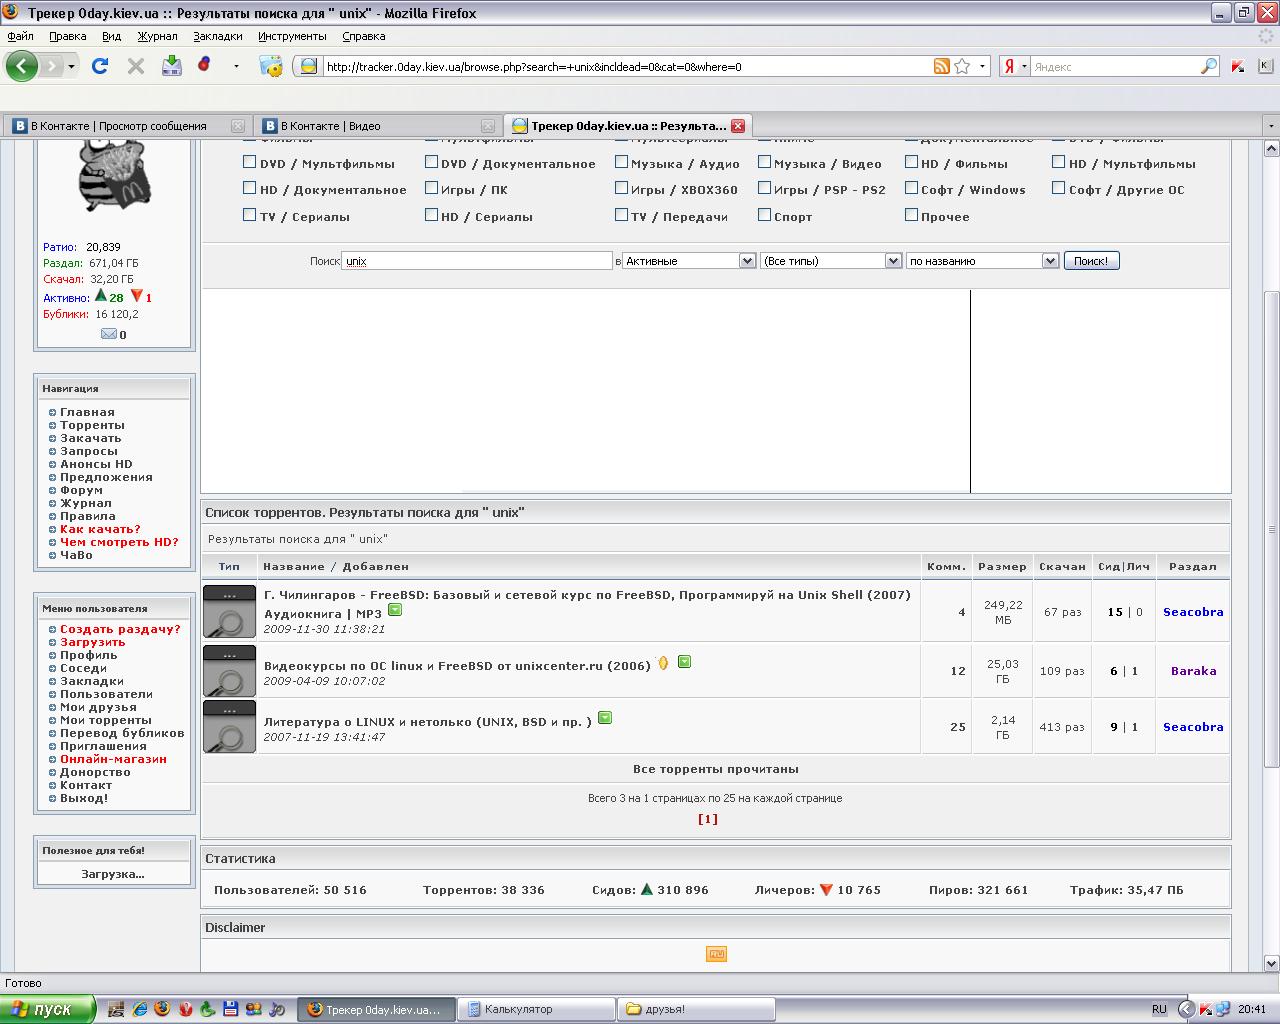Click the Kaspersky icon in Firefox toolbar
This screenshot has width=1280, height=1024.
(x=1238, y=66)
